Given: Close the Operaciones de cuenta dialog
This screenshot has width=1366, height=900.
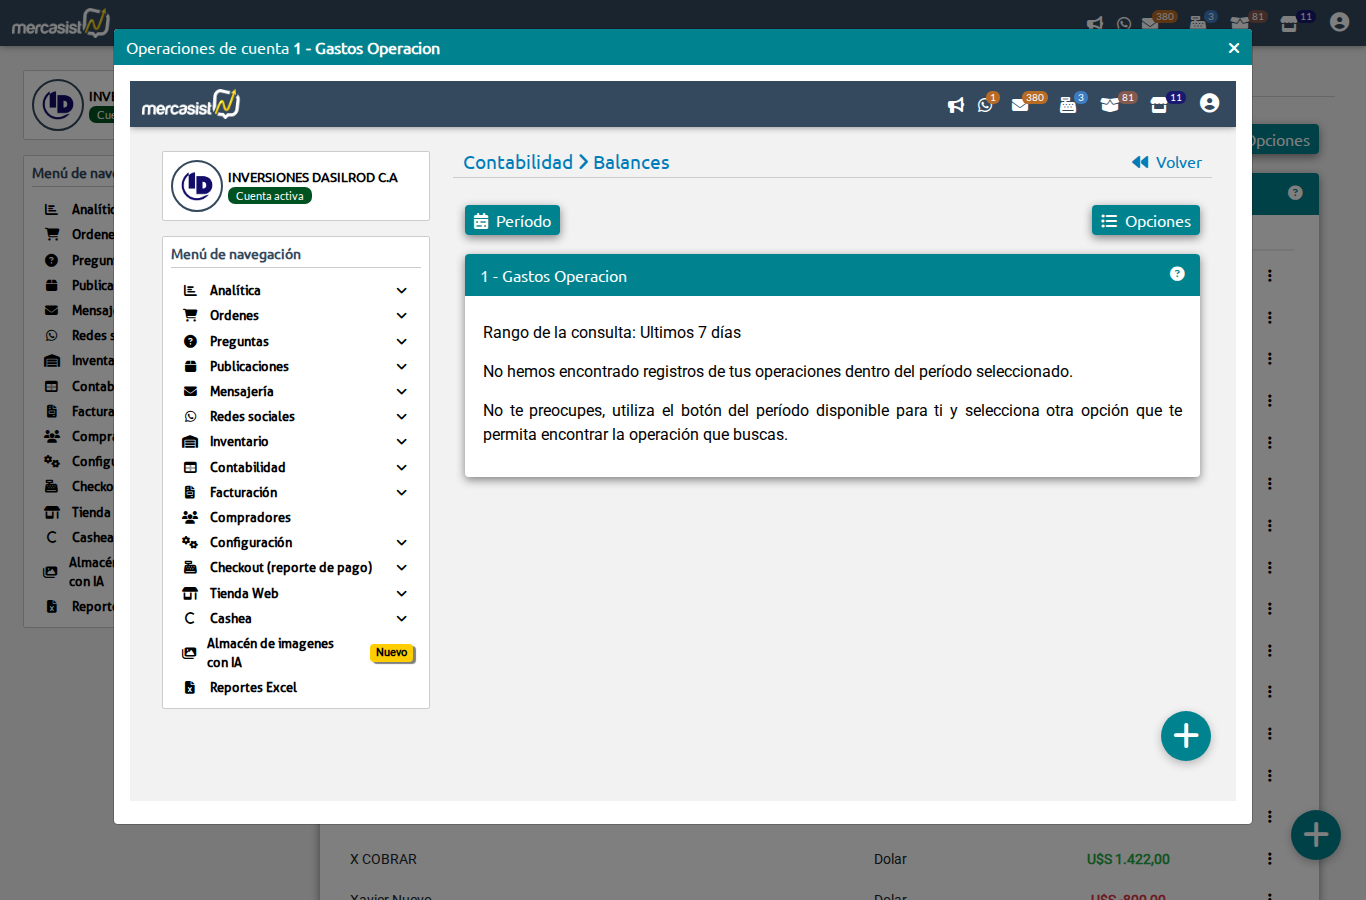Looking at the screenshot, I should click(x=1233, y=48).
